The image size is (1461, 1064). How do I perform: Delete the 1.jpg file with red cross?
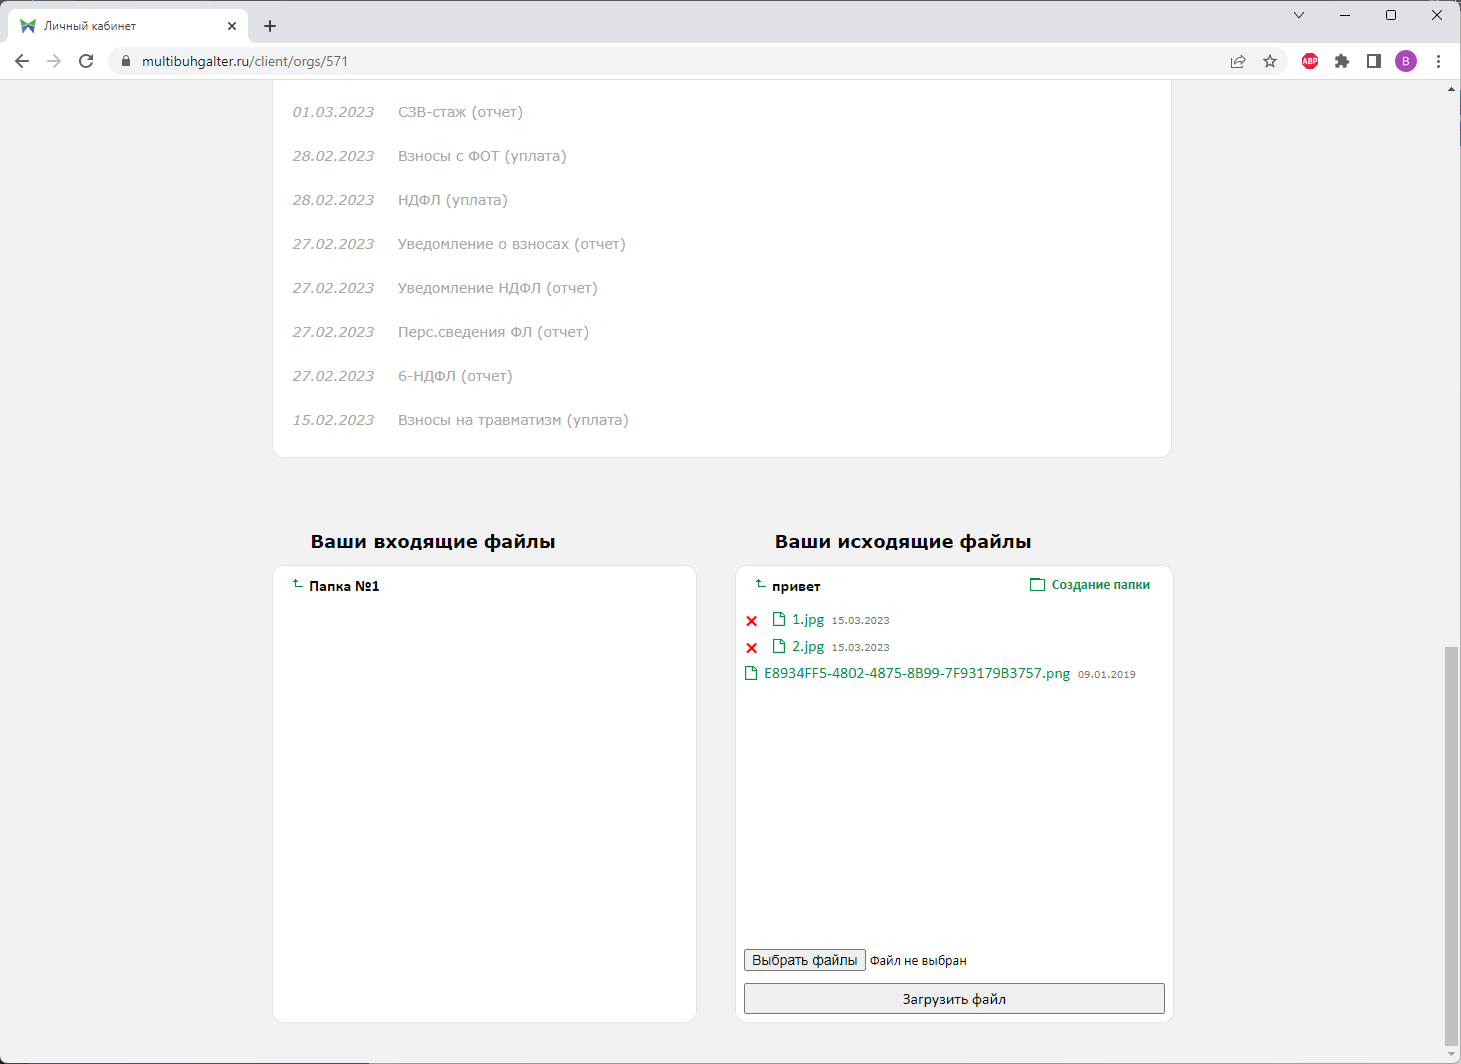point(752,621)
